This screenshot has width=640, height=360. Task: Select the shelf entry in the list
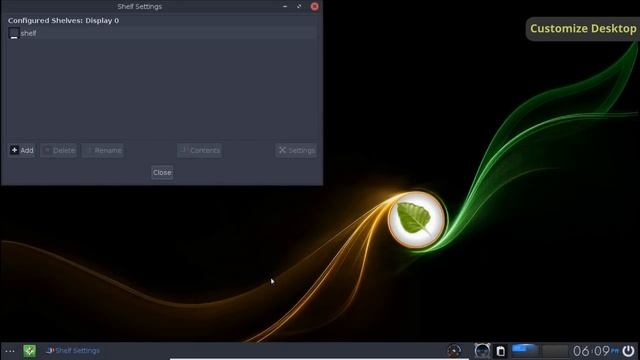click(162, 33)
